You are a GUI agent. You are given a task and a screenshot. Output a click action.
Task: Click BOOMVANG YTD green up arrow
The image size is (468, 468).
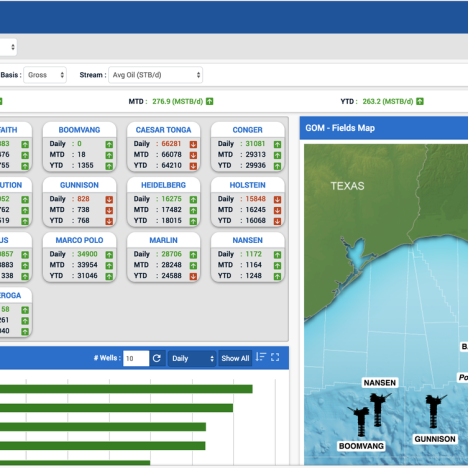109,166
